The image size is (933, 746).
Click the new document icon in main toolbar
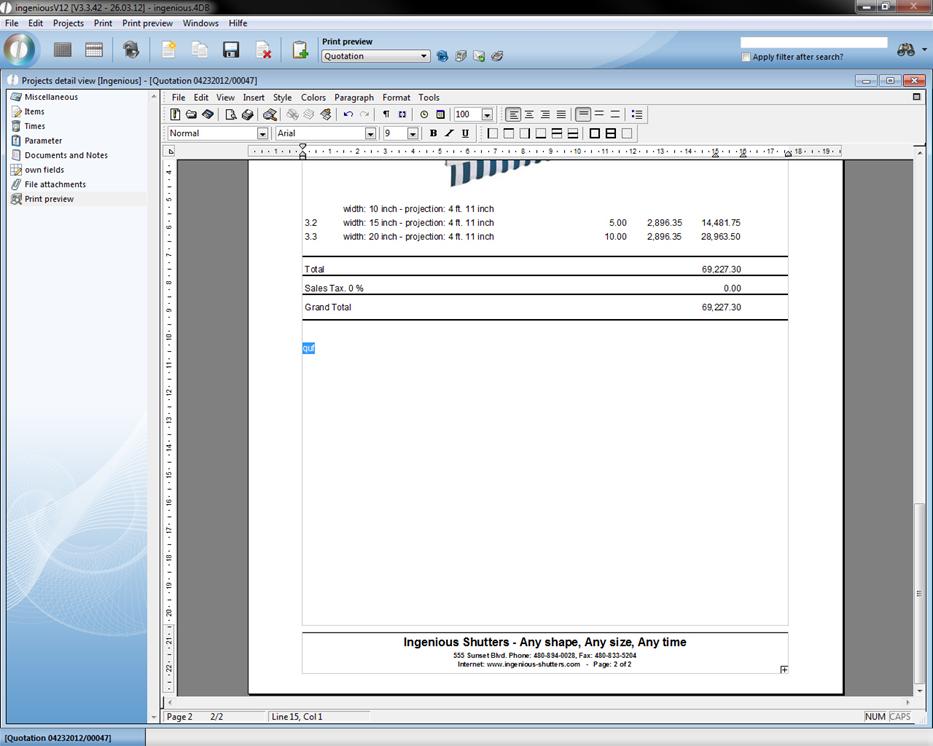(x=169, y=50)
